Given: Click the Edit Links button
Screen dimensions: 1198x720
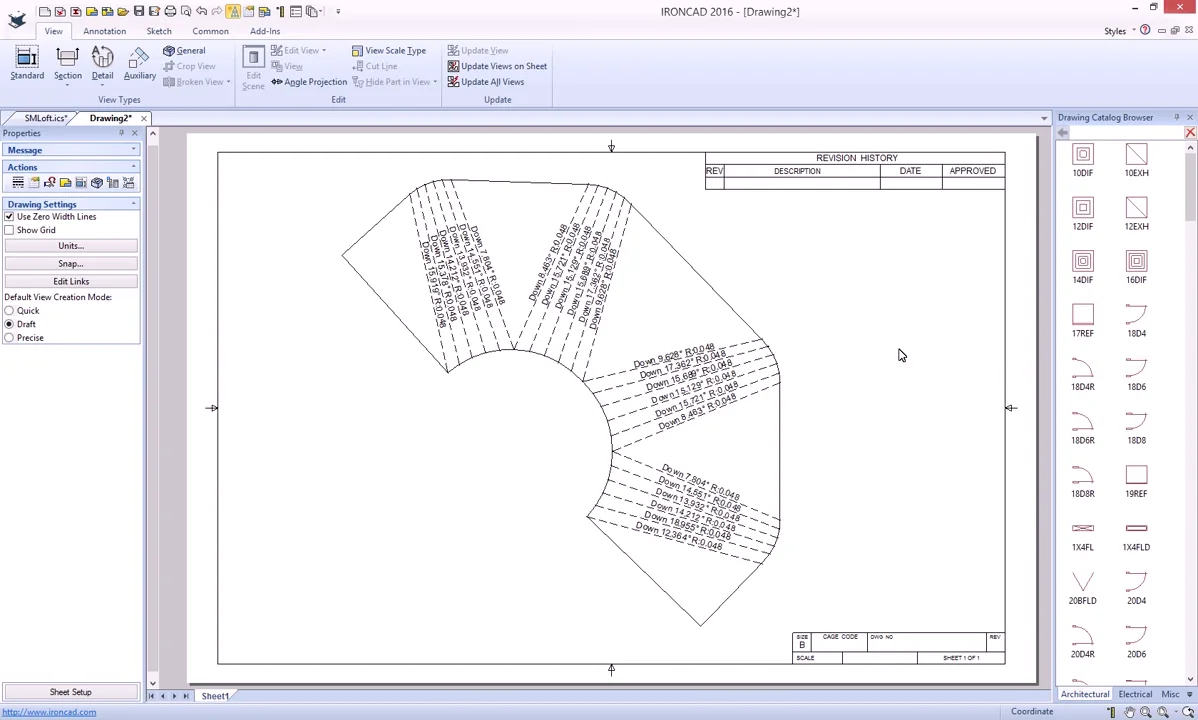Looking at the screenshot, I should pos(71,281).
